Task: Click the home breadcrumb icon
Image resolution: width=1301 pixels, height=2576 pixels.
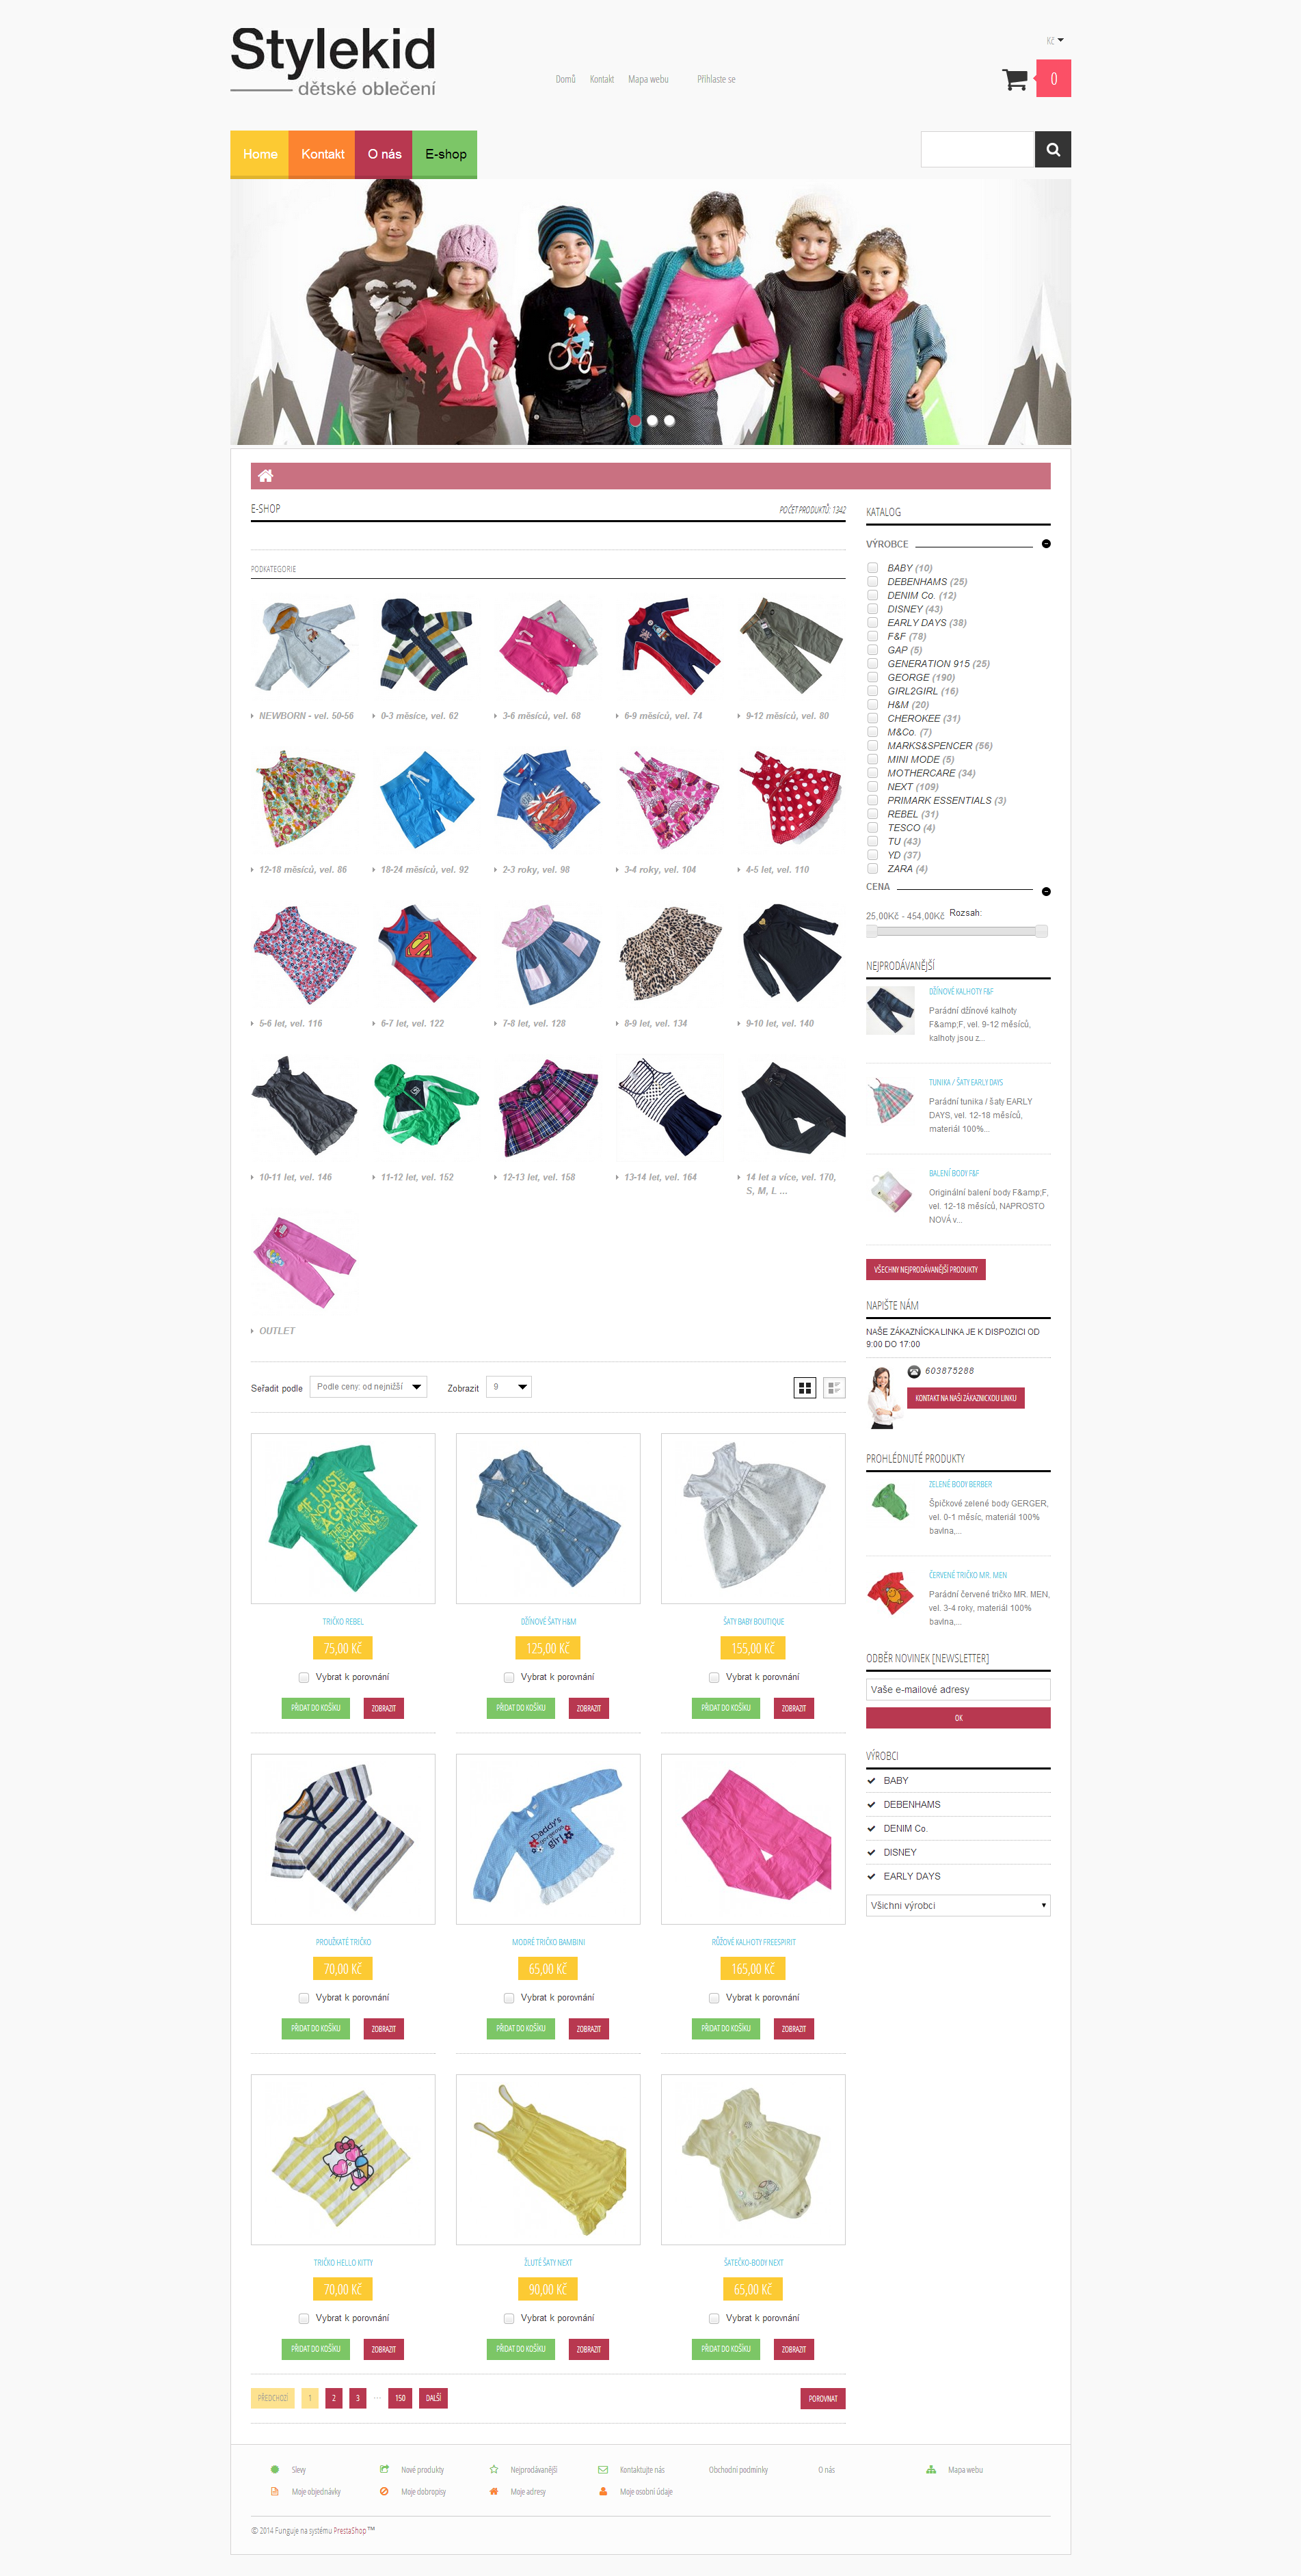Action: pos(265,476)
